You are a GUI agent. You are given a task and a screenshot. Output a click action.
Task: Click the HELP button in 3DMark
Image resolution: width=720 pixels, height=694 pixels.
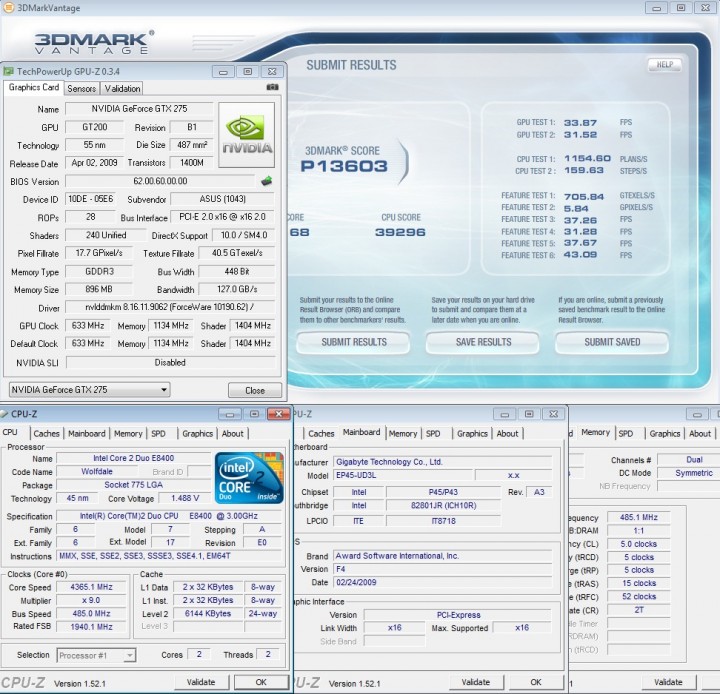tap(664, 65)
